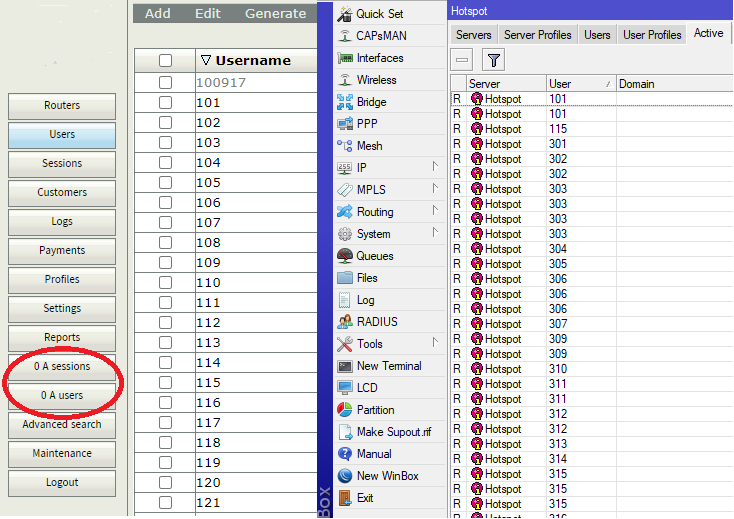734x519 pixels.
Task: Expand the Tools submenu arrow
Action: 435,343
